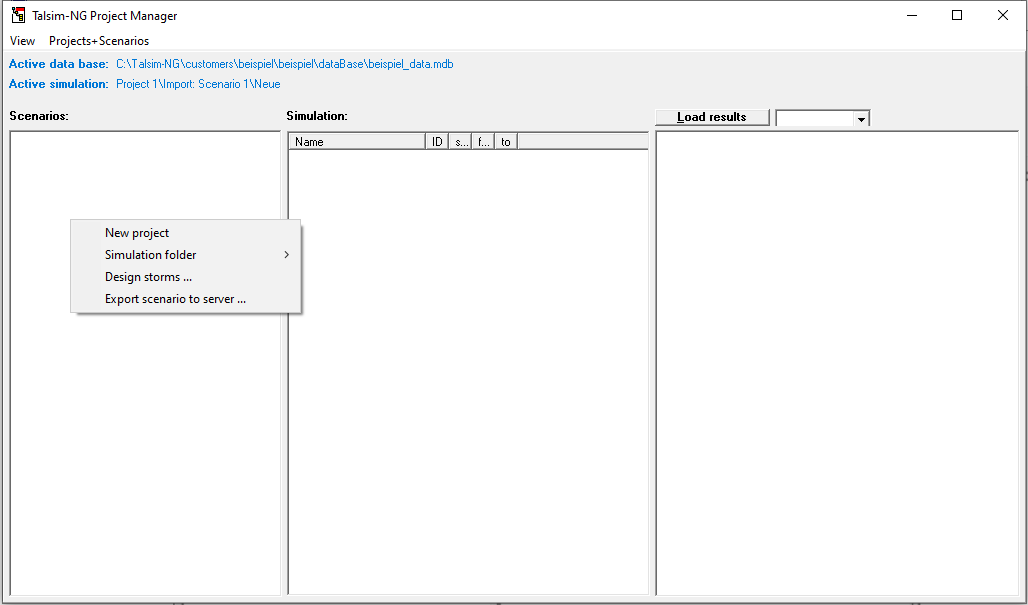Viewport: 1028px width, 605px height.
Task: Choose Design storms... from the context menu
Action: 148,277
